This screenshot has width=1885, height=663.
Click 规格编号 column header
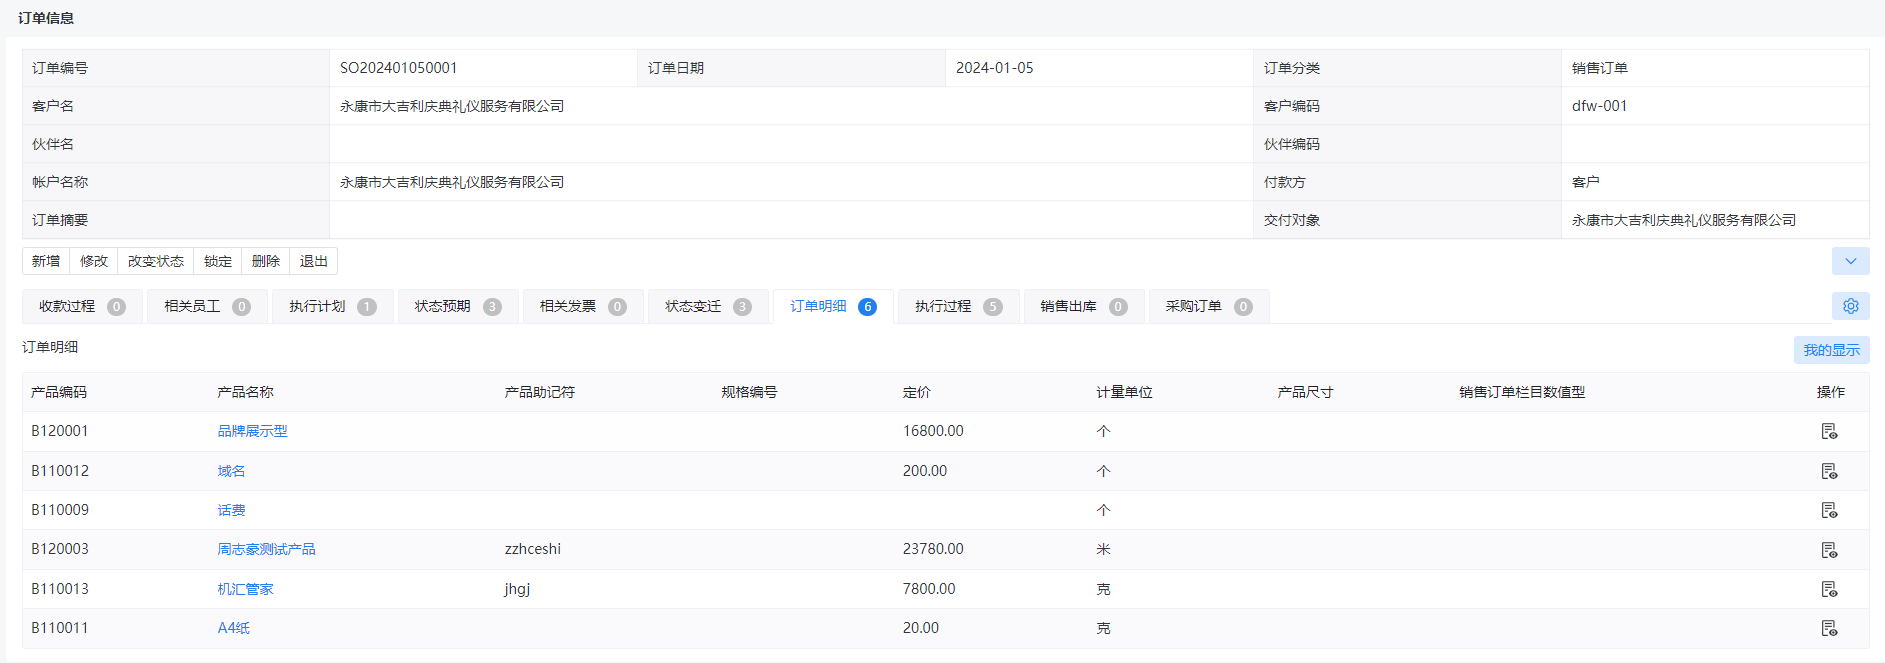click(749, 392)
